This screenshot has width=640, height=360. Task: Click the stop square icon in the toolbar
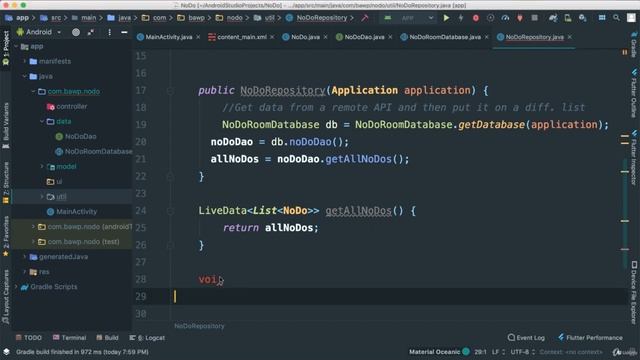[534, 18]
